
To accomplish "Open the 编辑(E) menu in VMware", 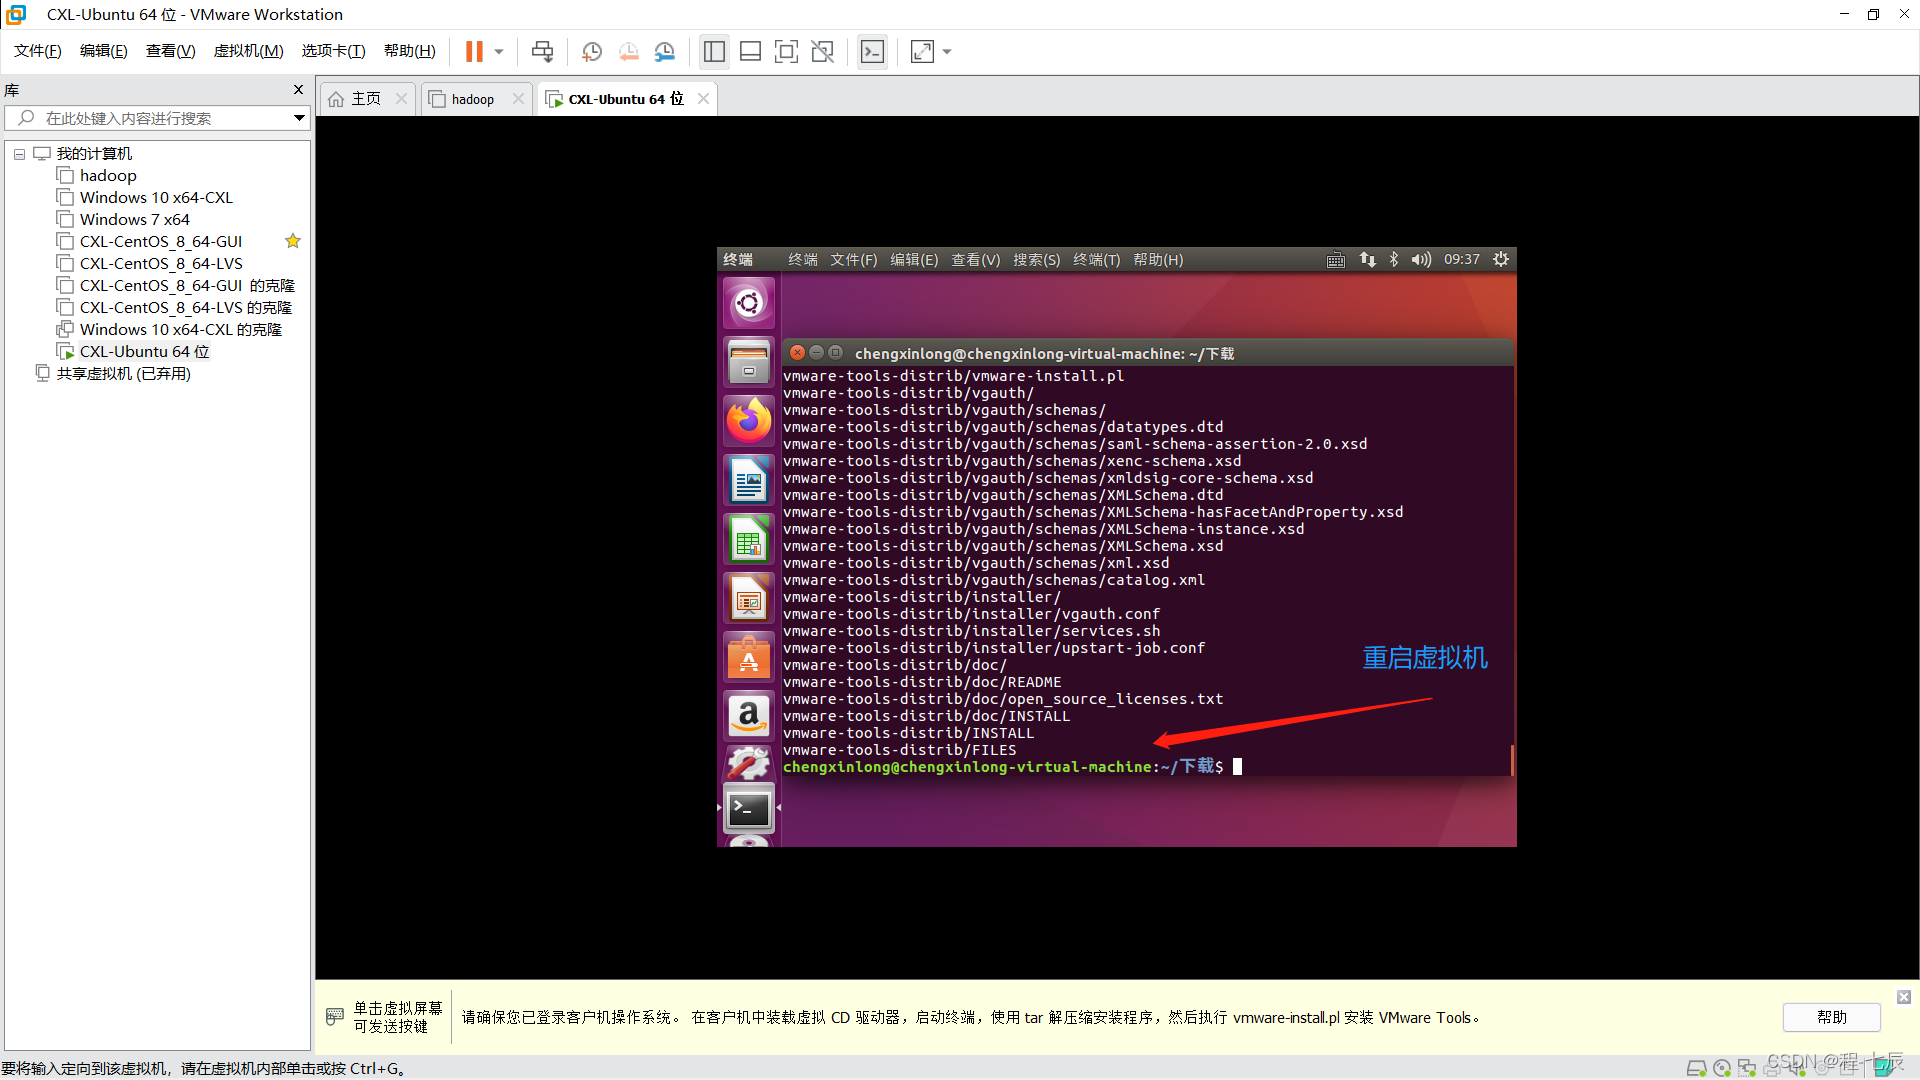I will [x=103, y=51].
